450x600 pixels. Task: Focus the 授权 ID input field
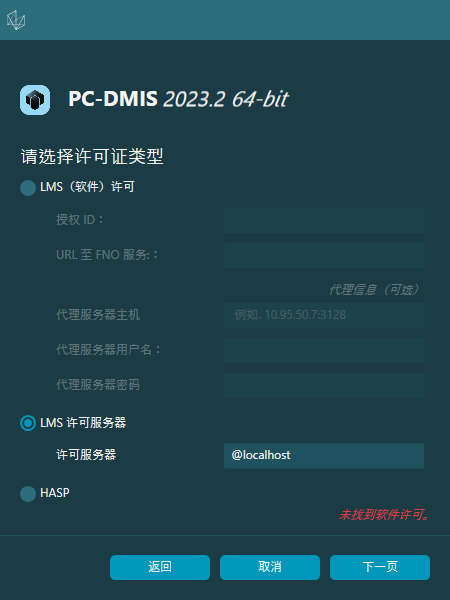click(x=324, y=220)
